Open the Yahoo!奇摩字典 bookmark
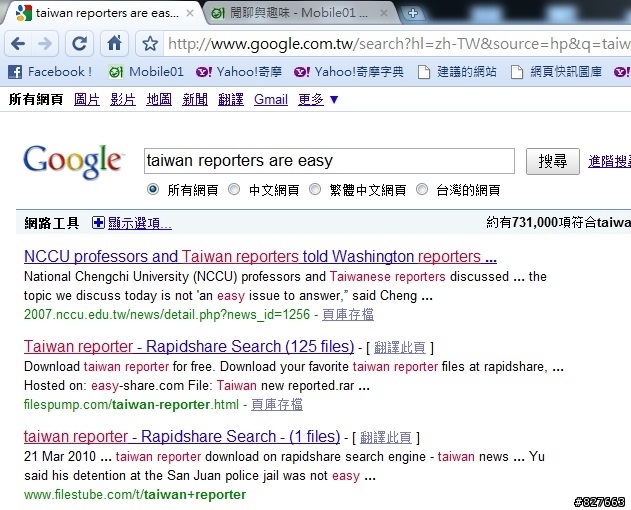 point(348,72)
